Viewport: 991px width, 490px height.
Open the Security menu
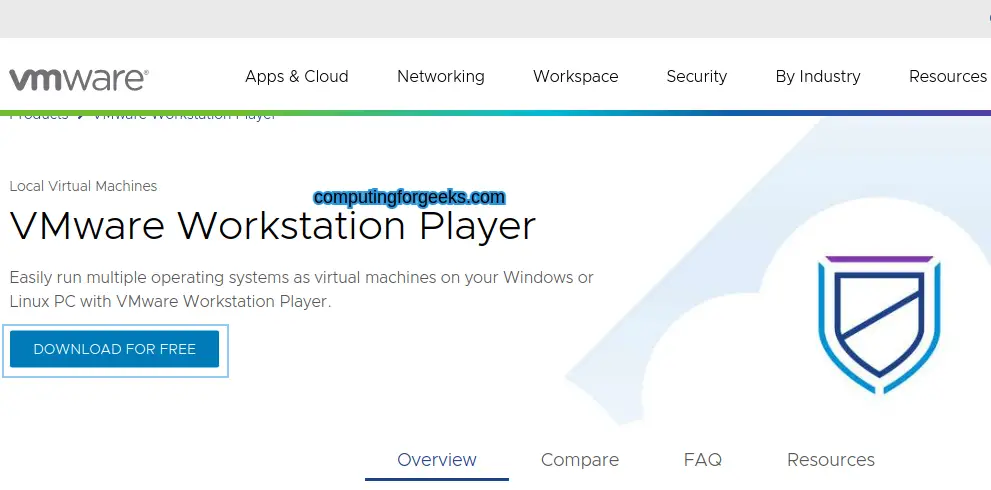point(696,77)
